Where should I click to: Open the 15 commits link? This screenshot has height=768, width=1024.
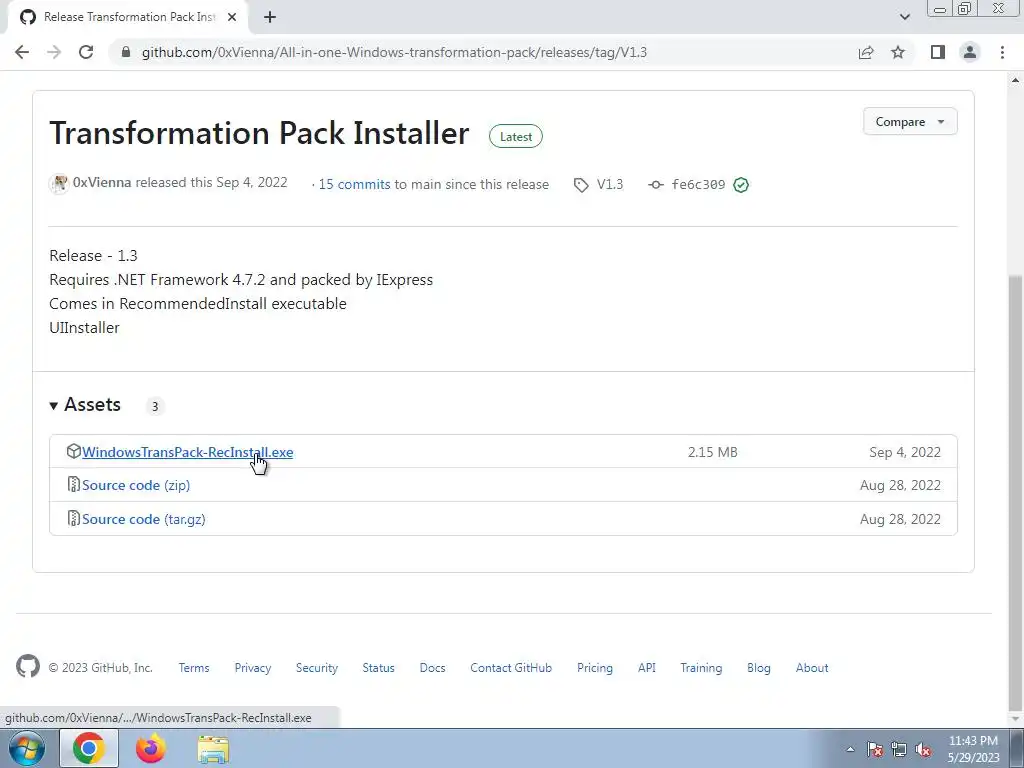click(354, 184)
